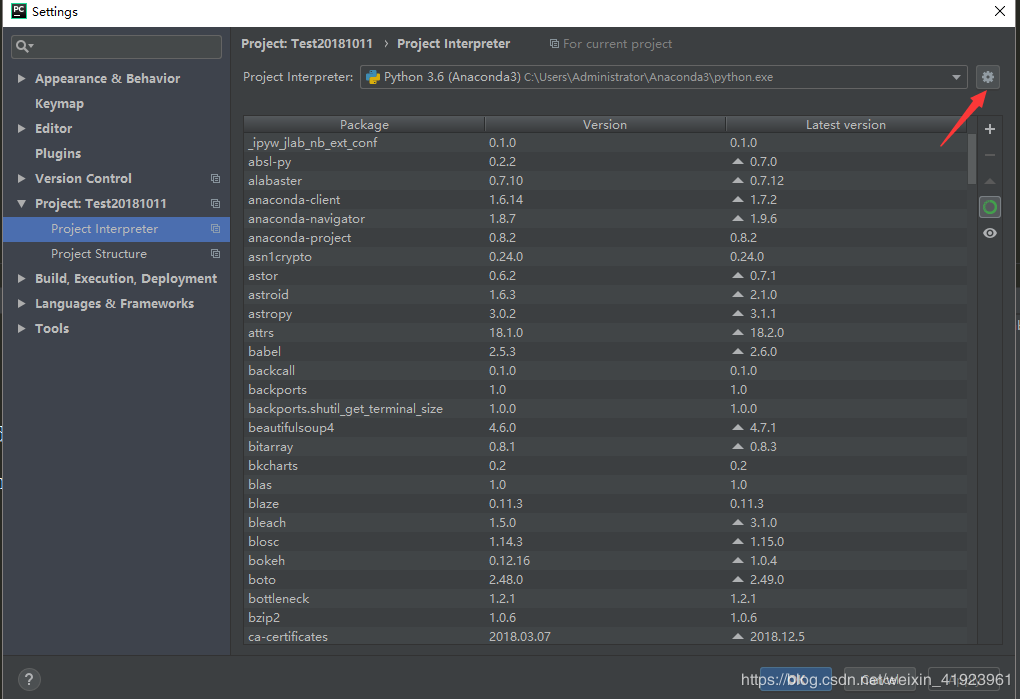Image resolution: width=1020 pixels, height=699 pixels.
Task: Click Project: Test20181011 breadcrumb
Action: click(307, 44)
